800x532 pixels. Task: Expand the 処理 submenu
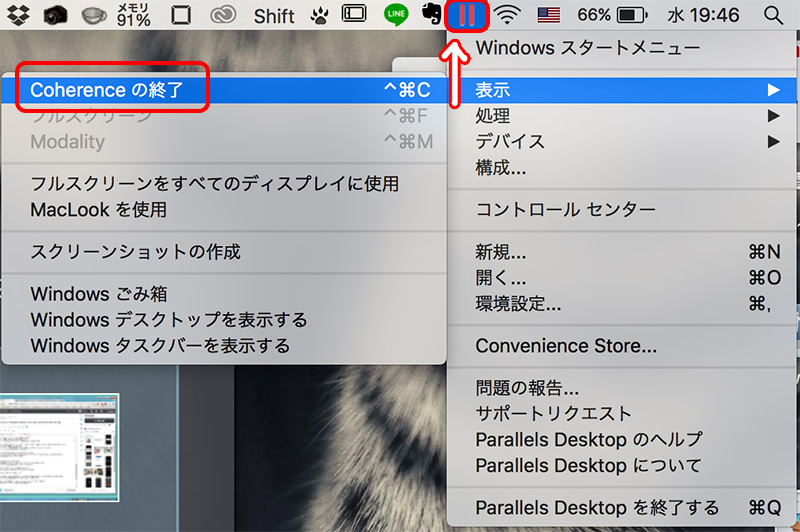pos(622,116)
